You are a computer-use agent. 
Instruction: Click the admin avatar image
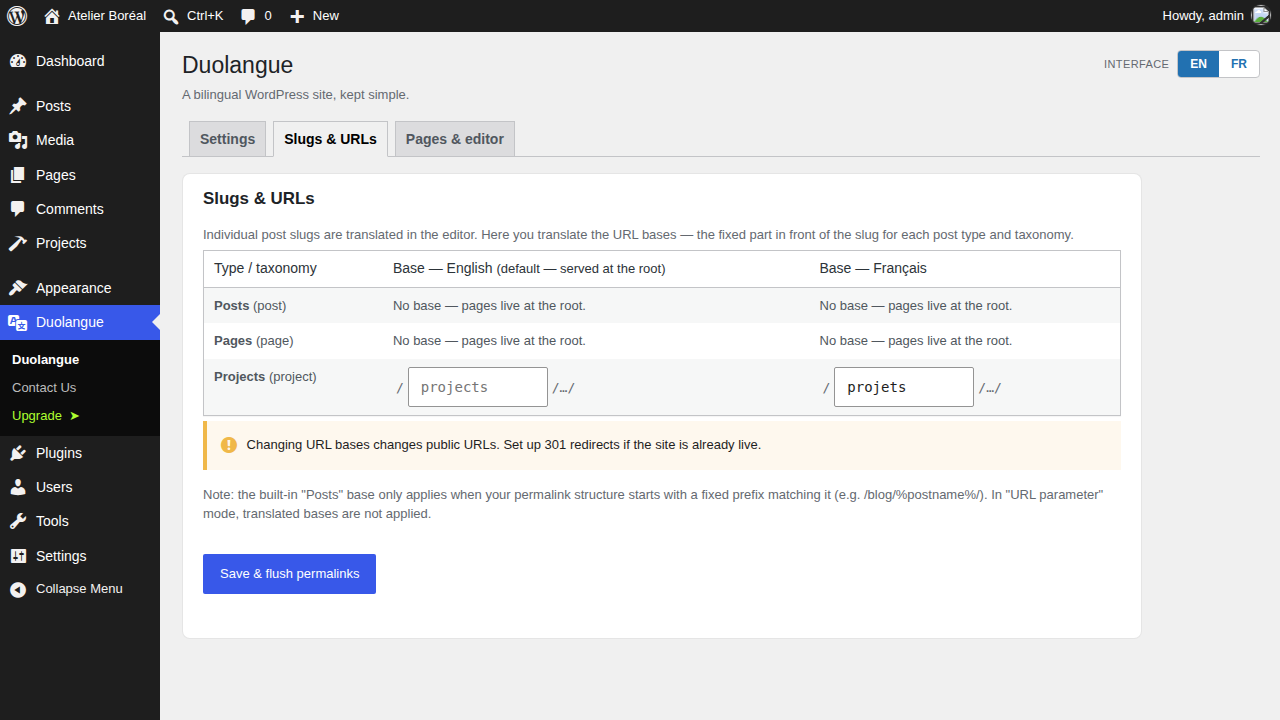pyautogui.click(x=1261, y=16)
